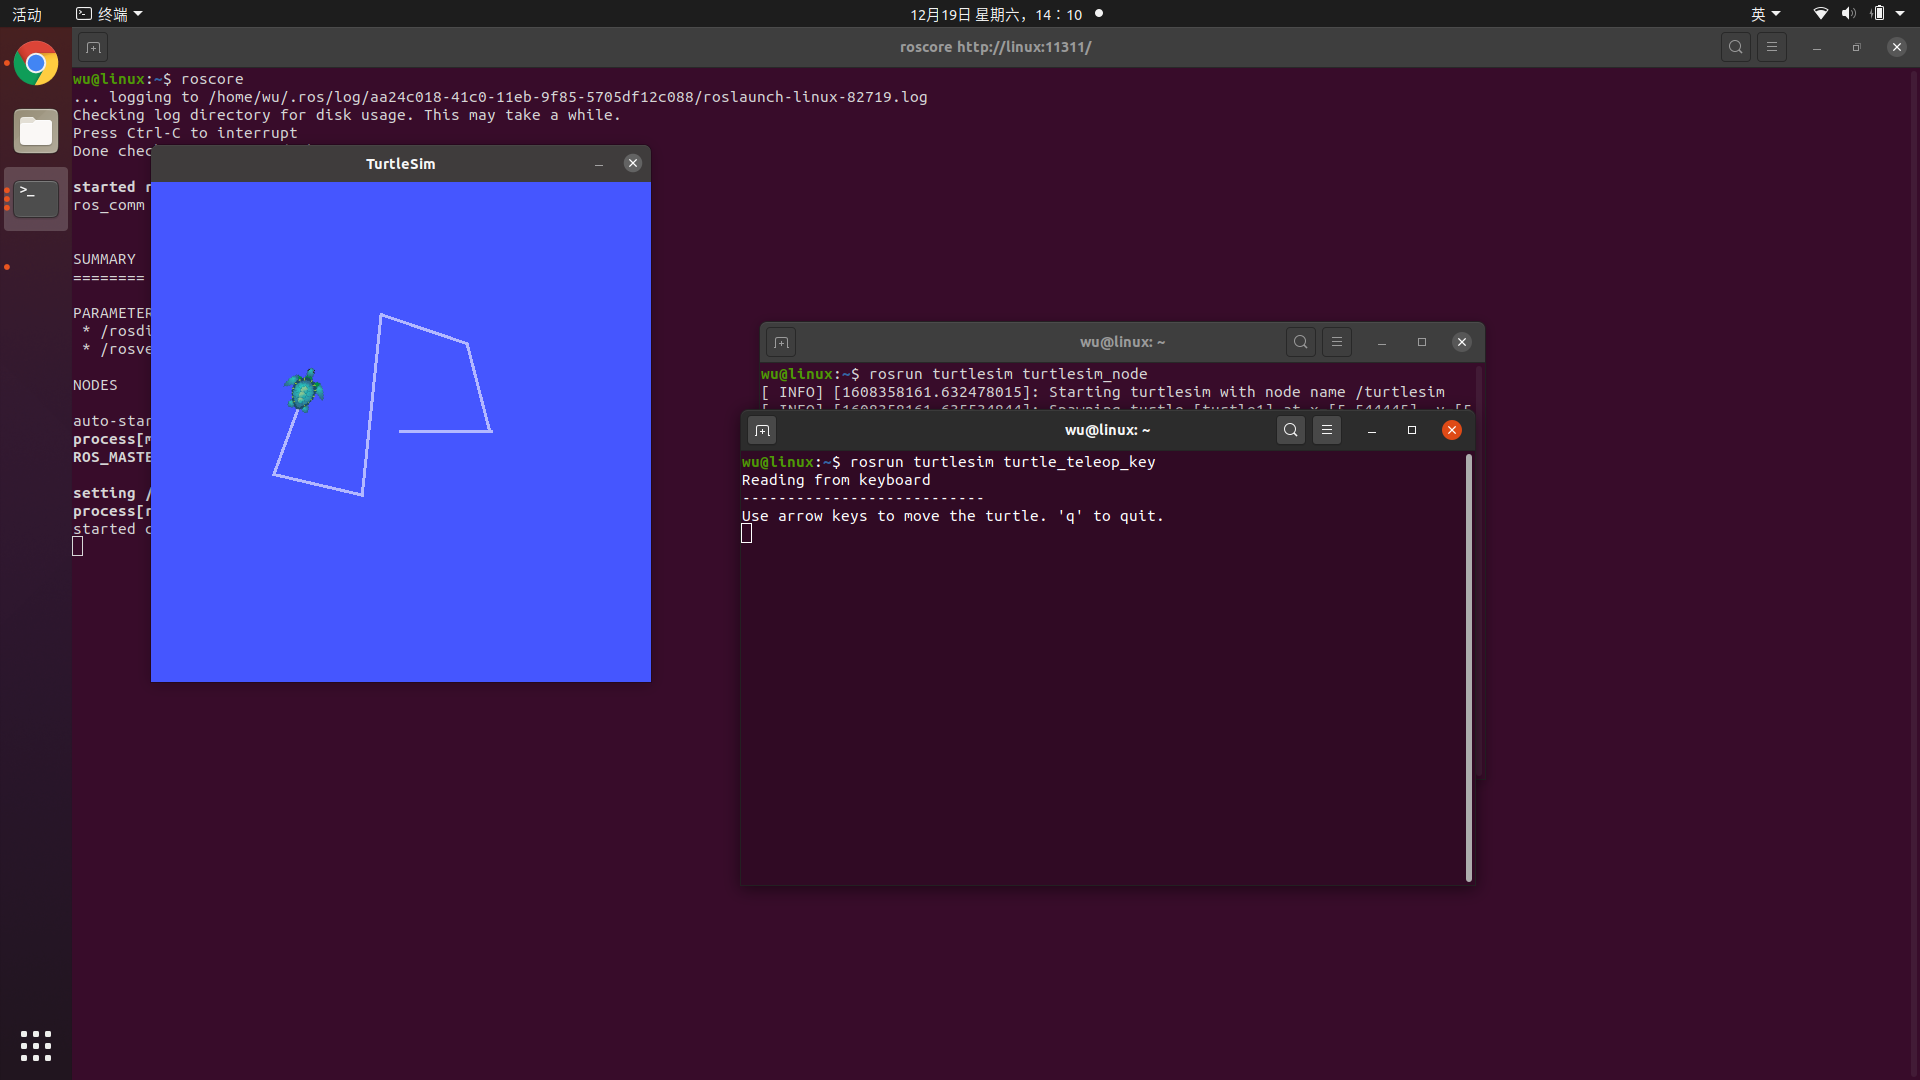
Task: Click new tab icon in teleop terminal
Action: tap(762, 430)
